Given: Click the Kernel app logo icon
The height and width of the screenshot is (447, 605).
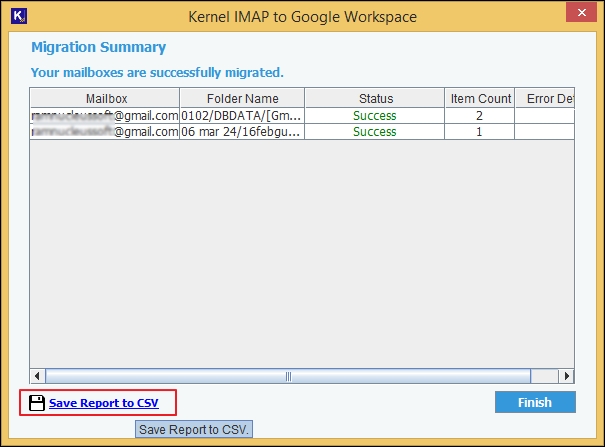Looking at the screenshot, I should [x=19, y=16].
